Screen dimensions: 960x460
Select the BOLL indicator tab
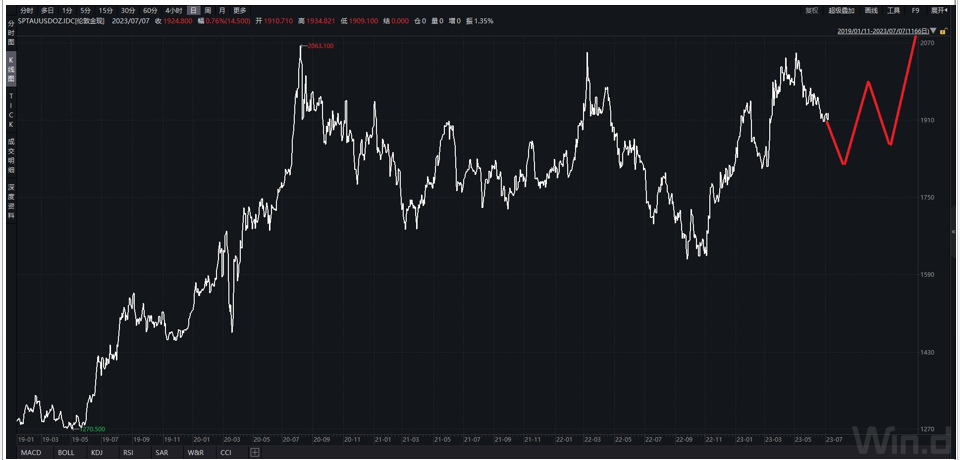point(65,453)
